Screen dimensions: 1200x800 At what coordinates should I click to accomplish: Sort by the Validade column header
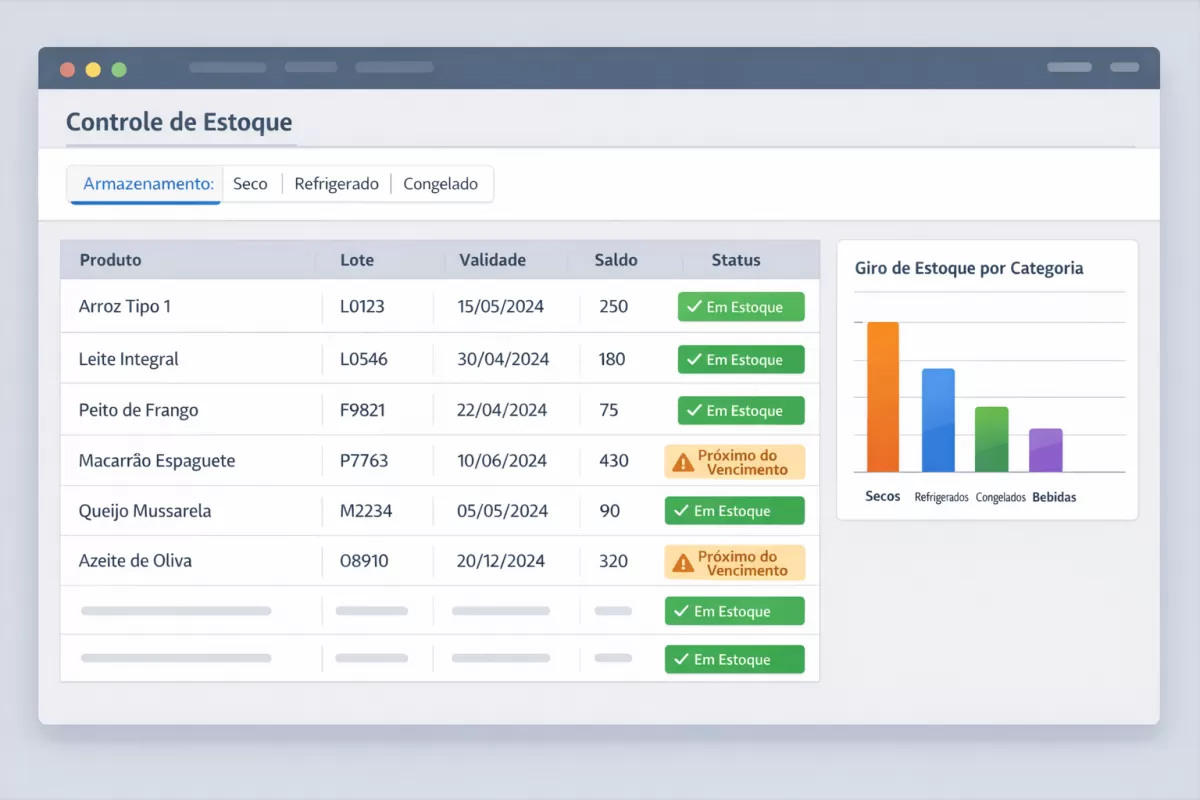coord(492,260)
